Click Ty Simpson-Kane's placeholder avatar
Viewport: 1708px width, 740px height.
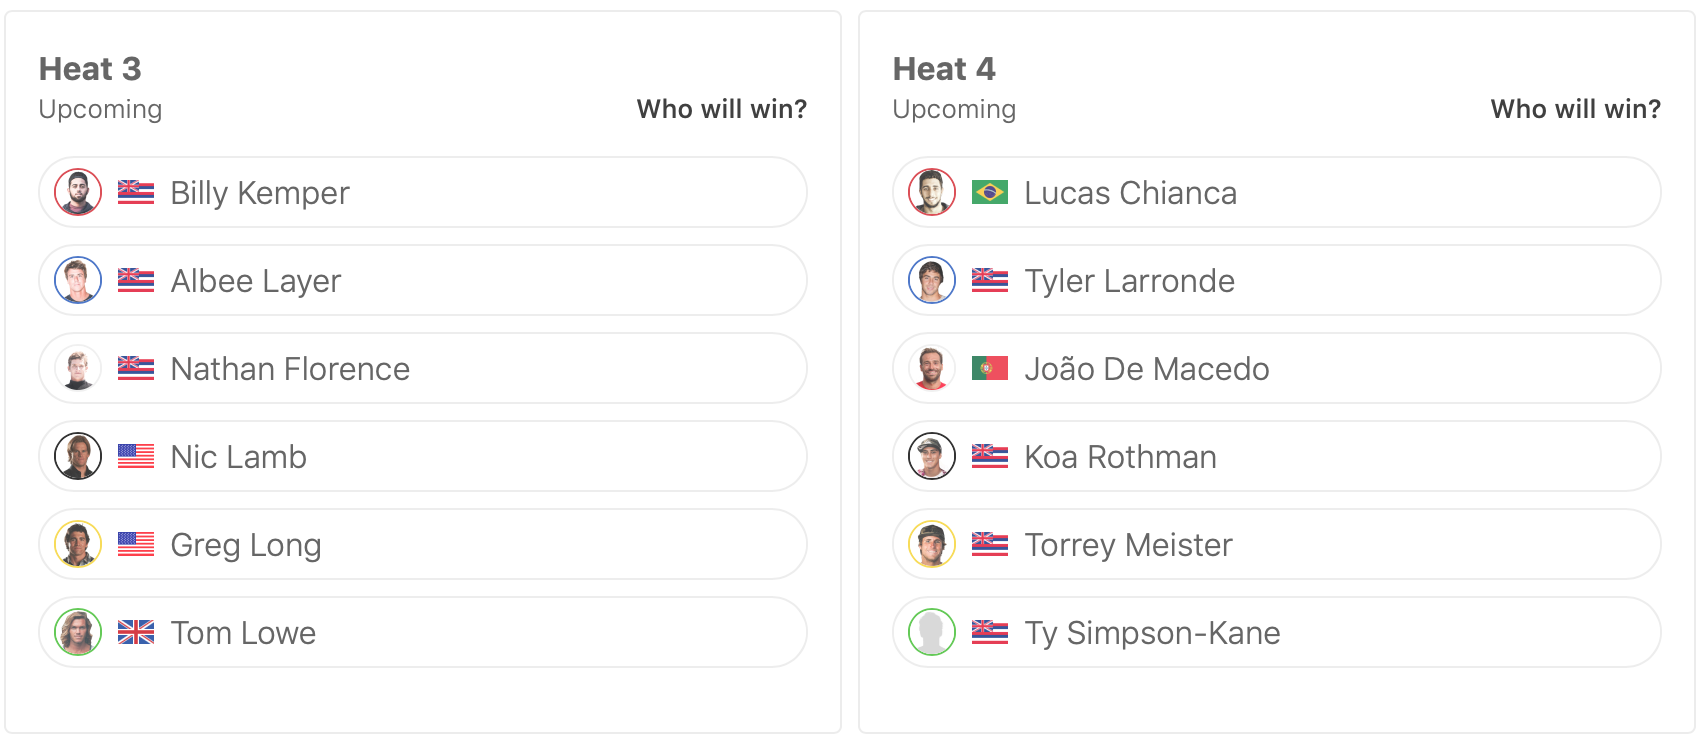tap(932, 632)
